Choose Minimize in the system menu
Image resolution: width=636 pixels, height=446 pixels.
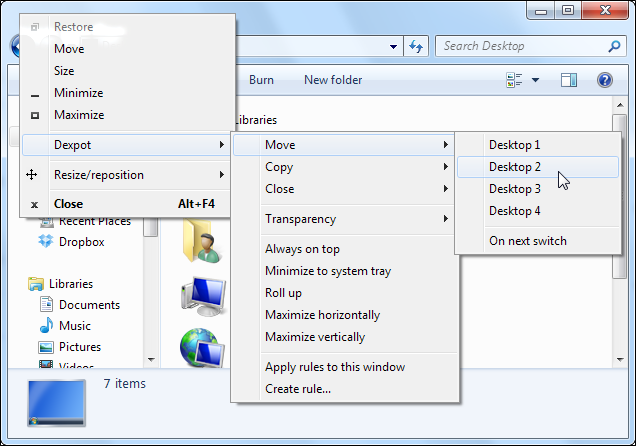pyautogui.click(x=126, y=93)
